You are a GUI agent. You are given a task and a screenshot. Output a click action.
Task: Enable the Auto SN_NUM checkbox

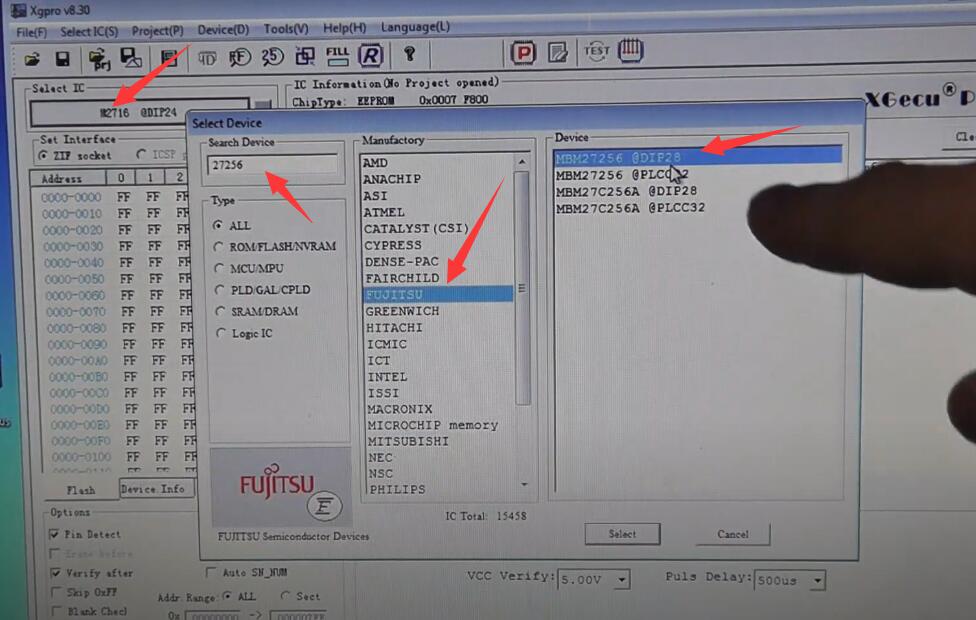[x=211, y=572]
